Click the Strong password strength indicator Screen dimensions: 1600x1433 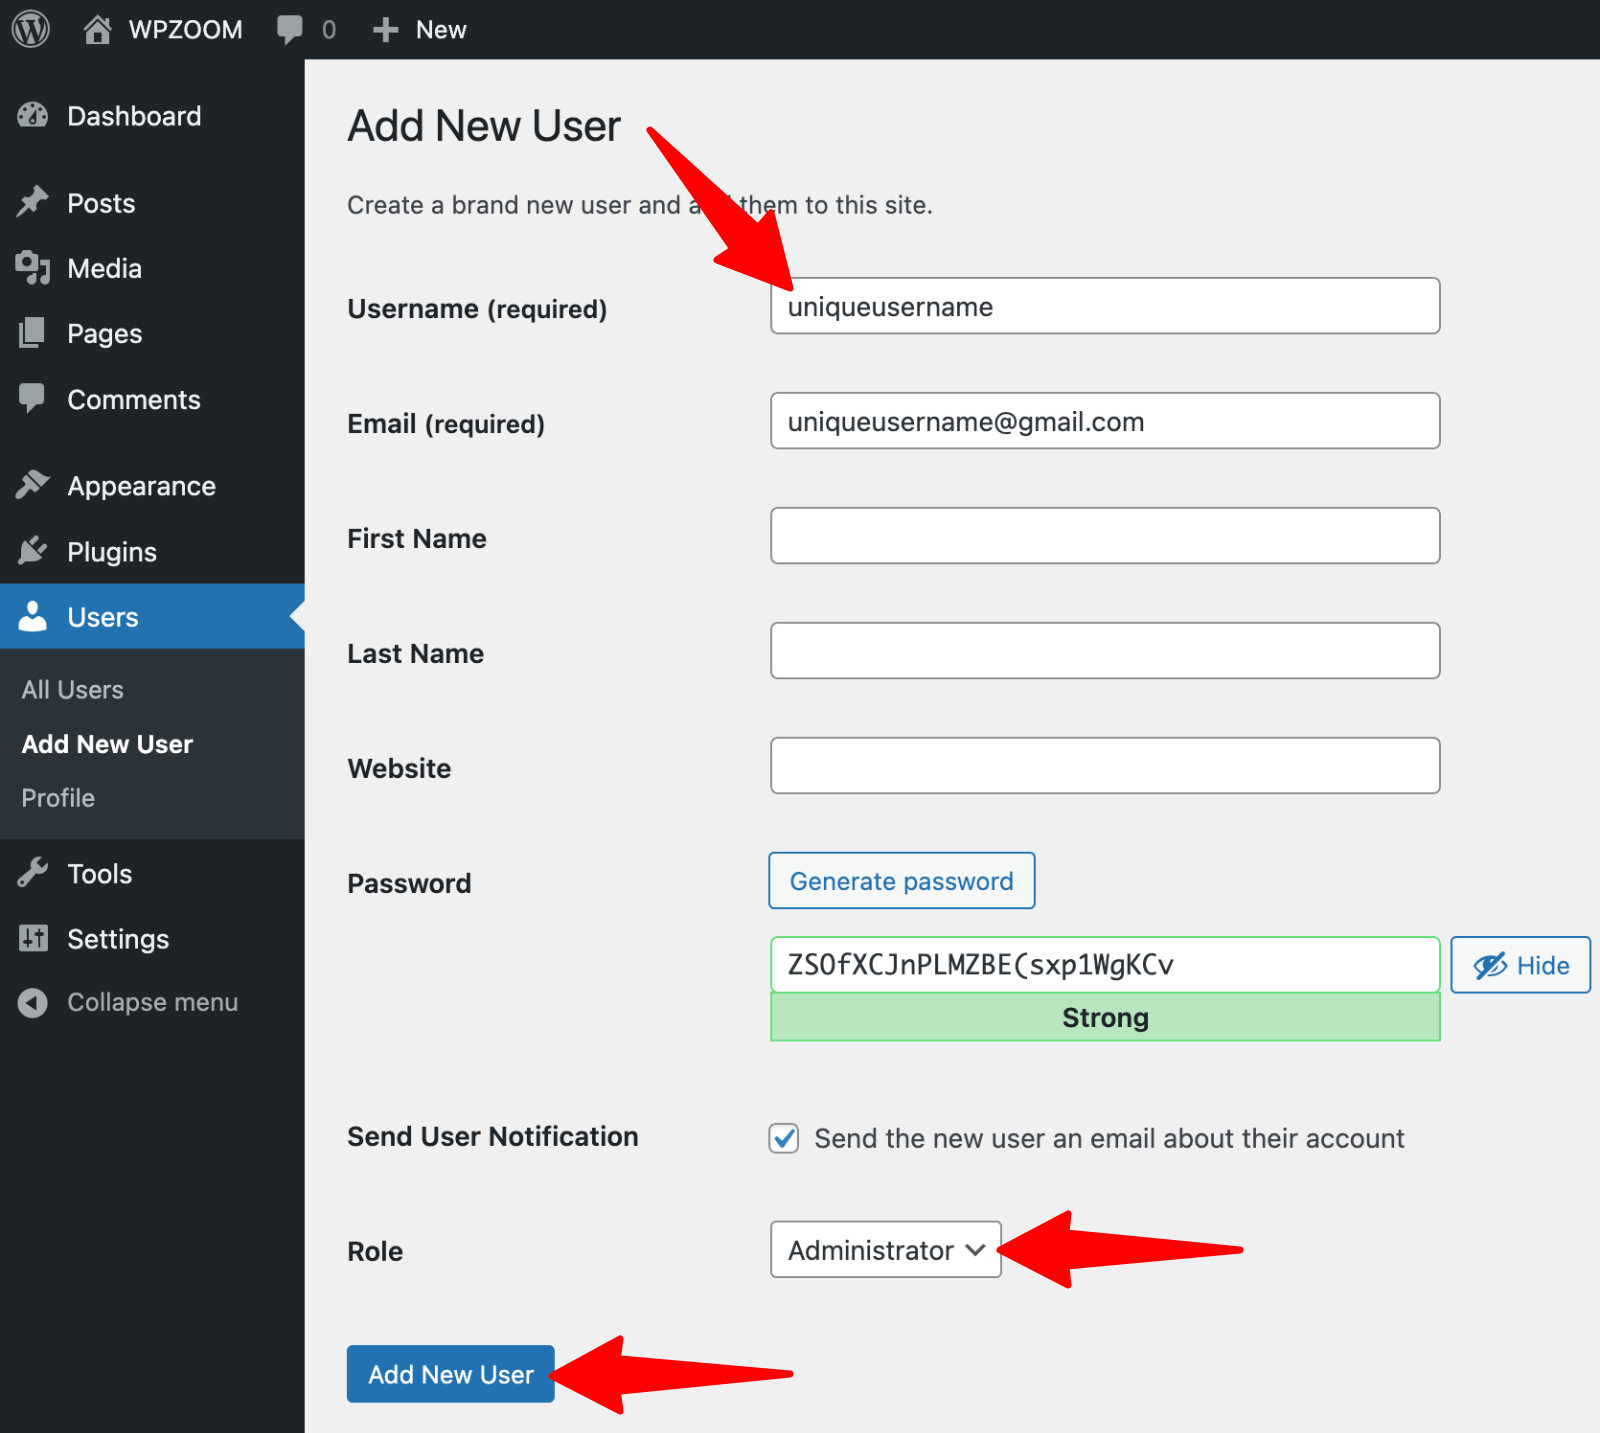(x=1105, y=1017)
